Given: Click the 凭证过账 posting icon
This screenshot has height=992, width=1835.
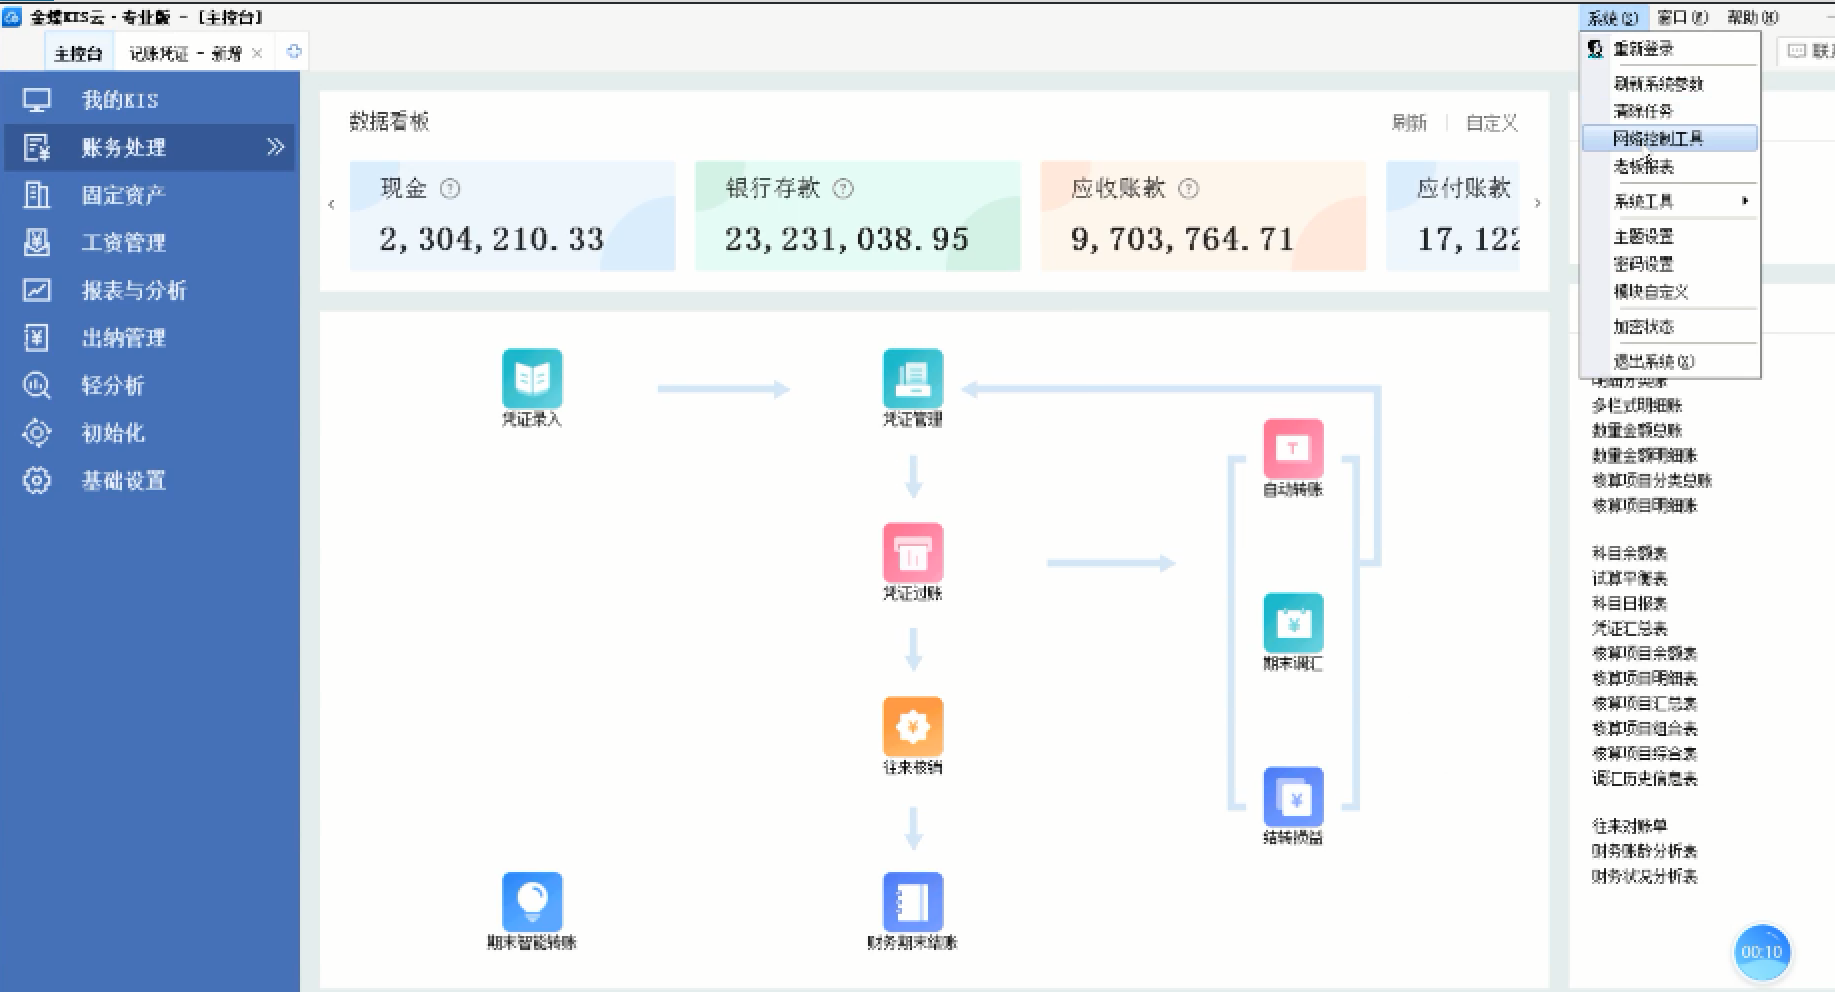Looking at the screenshot, I should coord(912,553).
